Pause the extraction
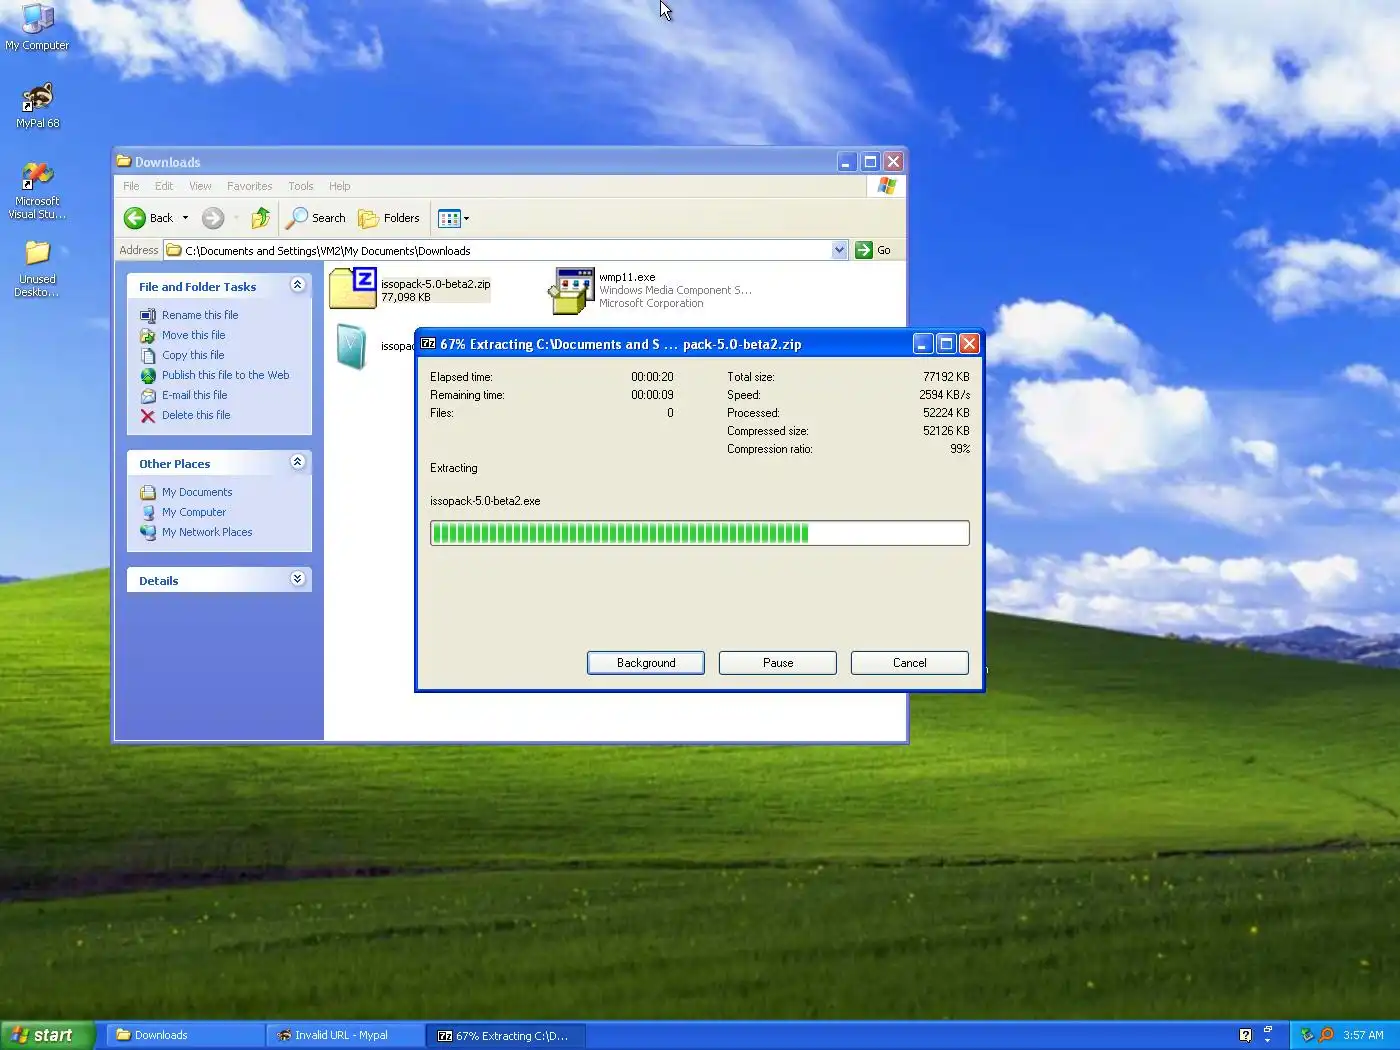The height and width of the screenshot is (1050, 1400). click(778, 663)
